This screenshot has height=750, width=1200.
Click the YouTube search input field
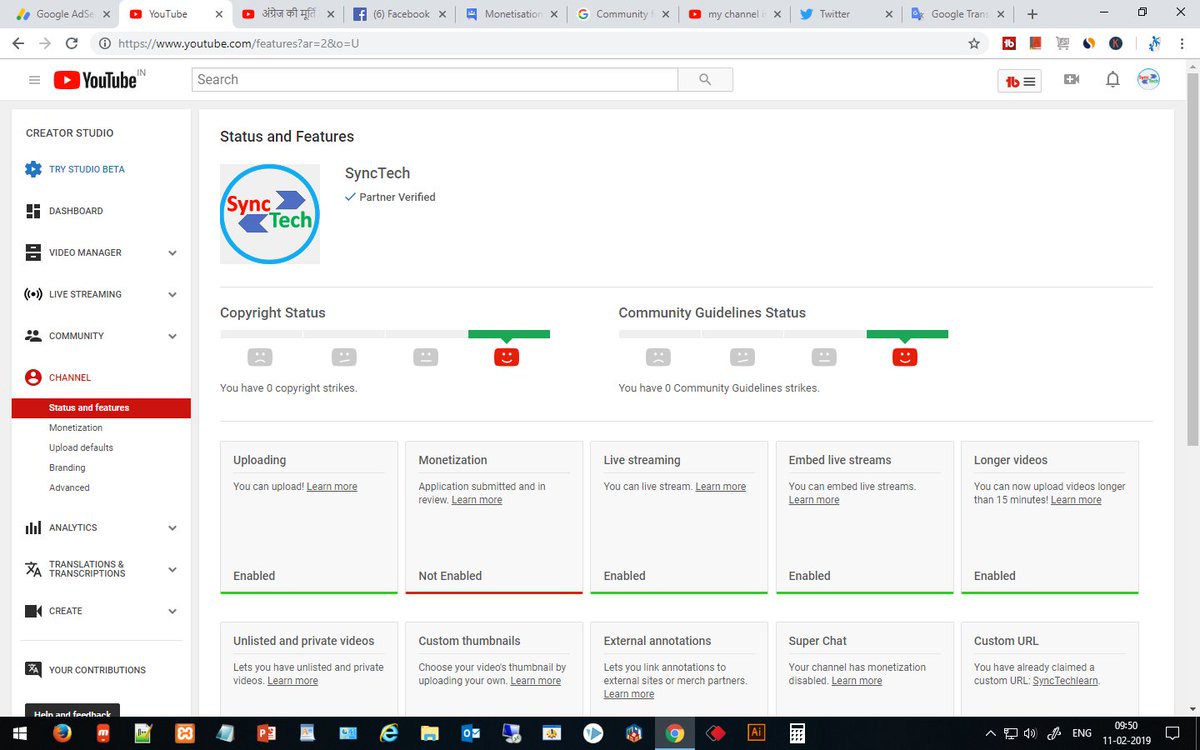435,80
